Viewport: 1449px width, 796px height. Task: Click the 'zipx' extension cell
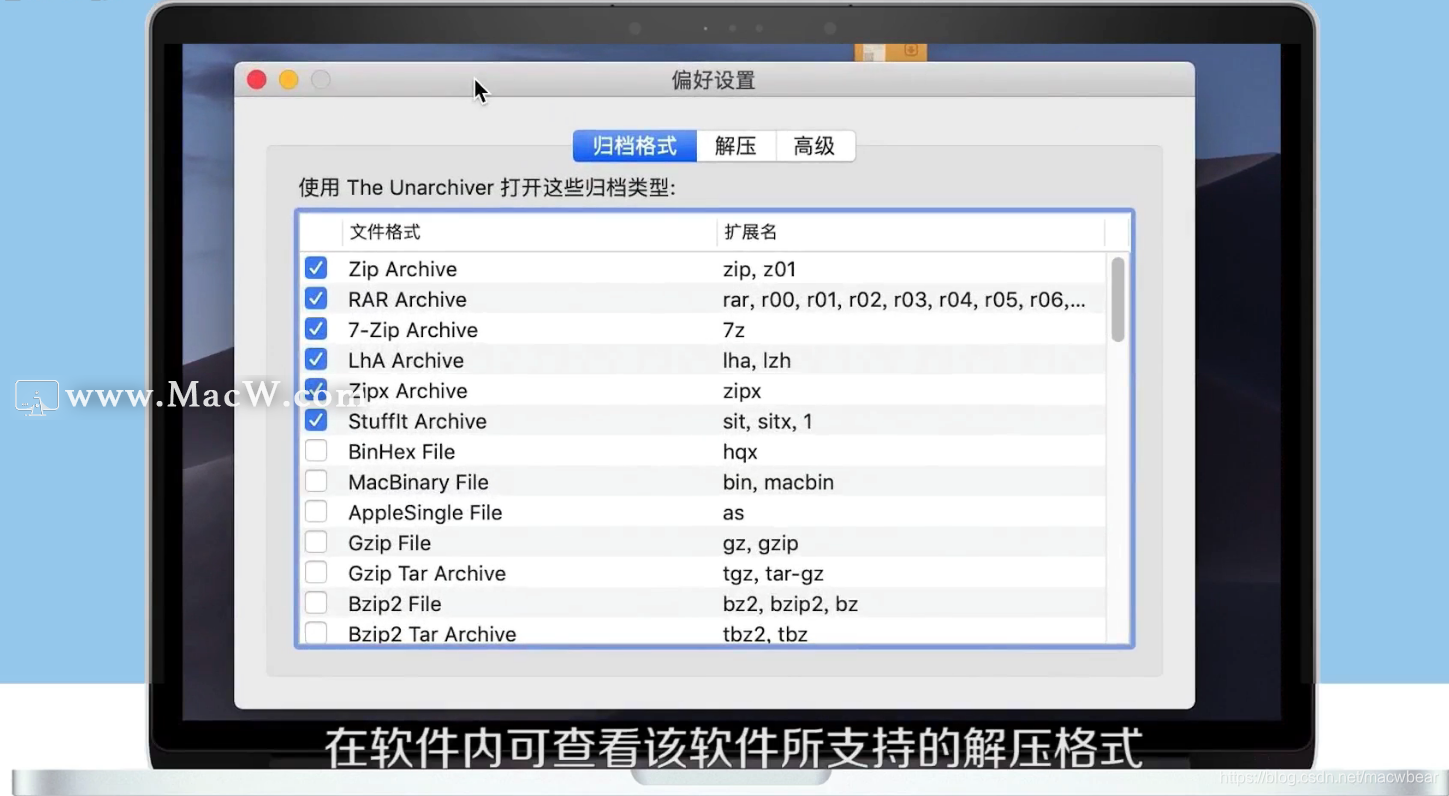pyautogui.click(x=742, y=391)
